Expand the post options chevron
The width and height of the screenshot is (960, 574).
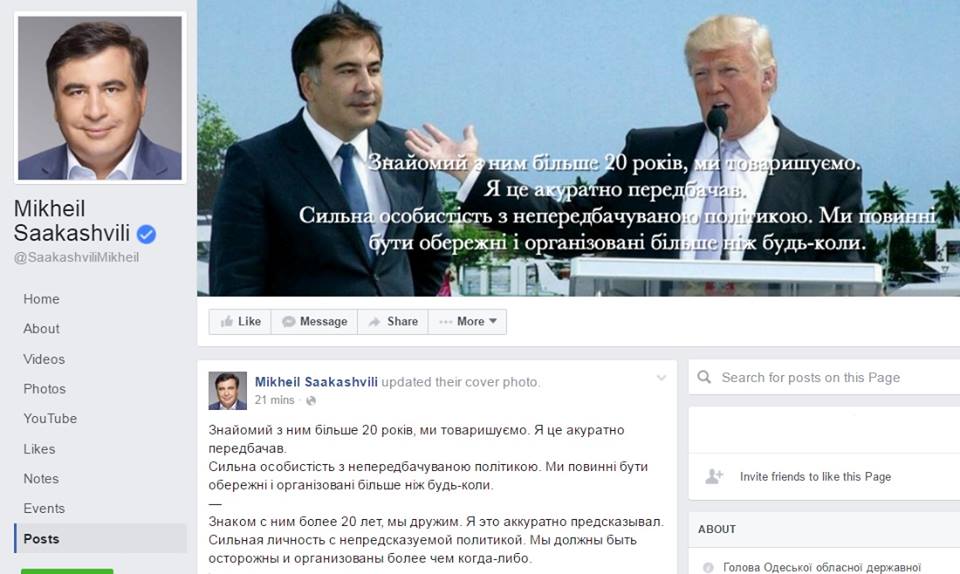pos(661,378)
